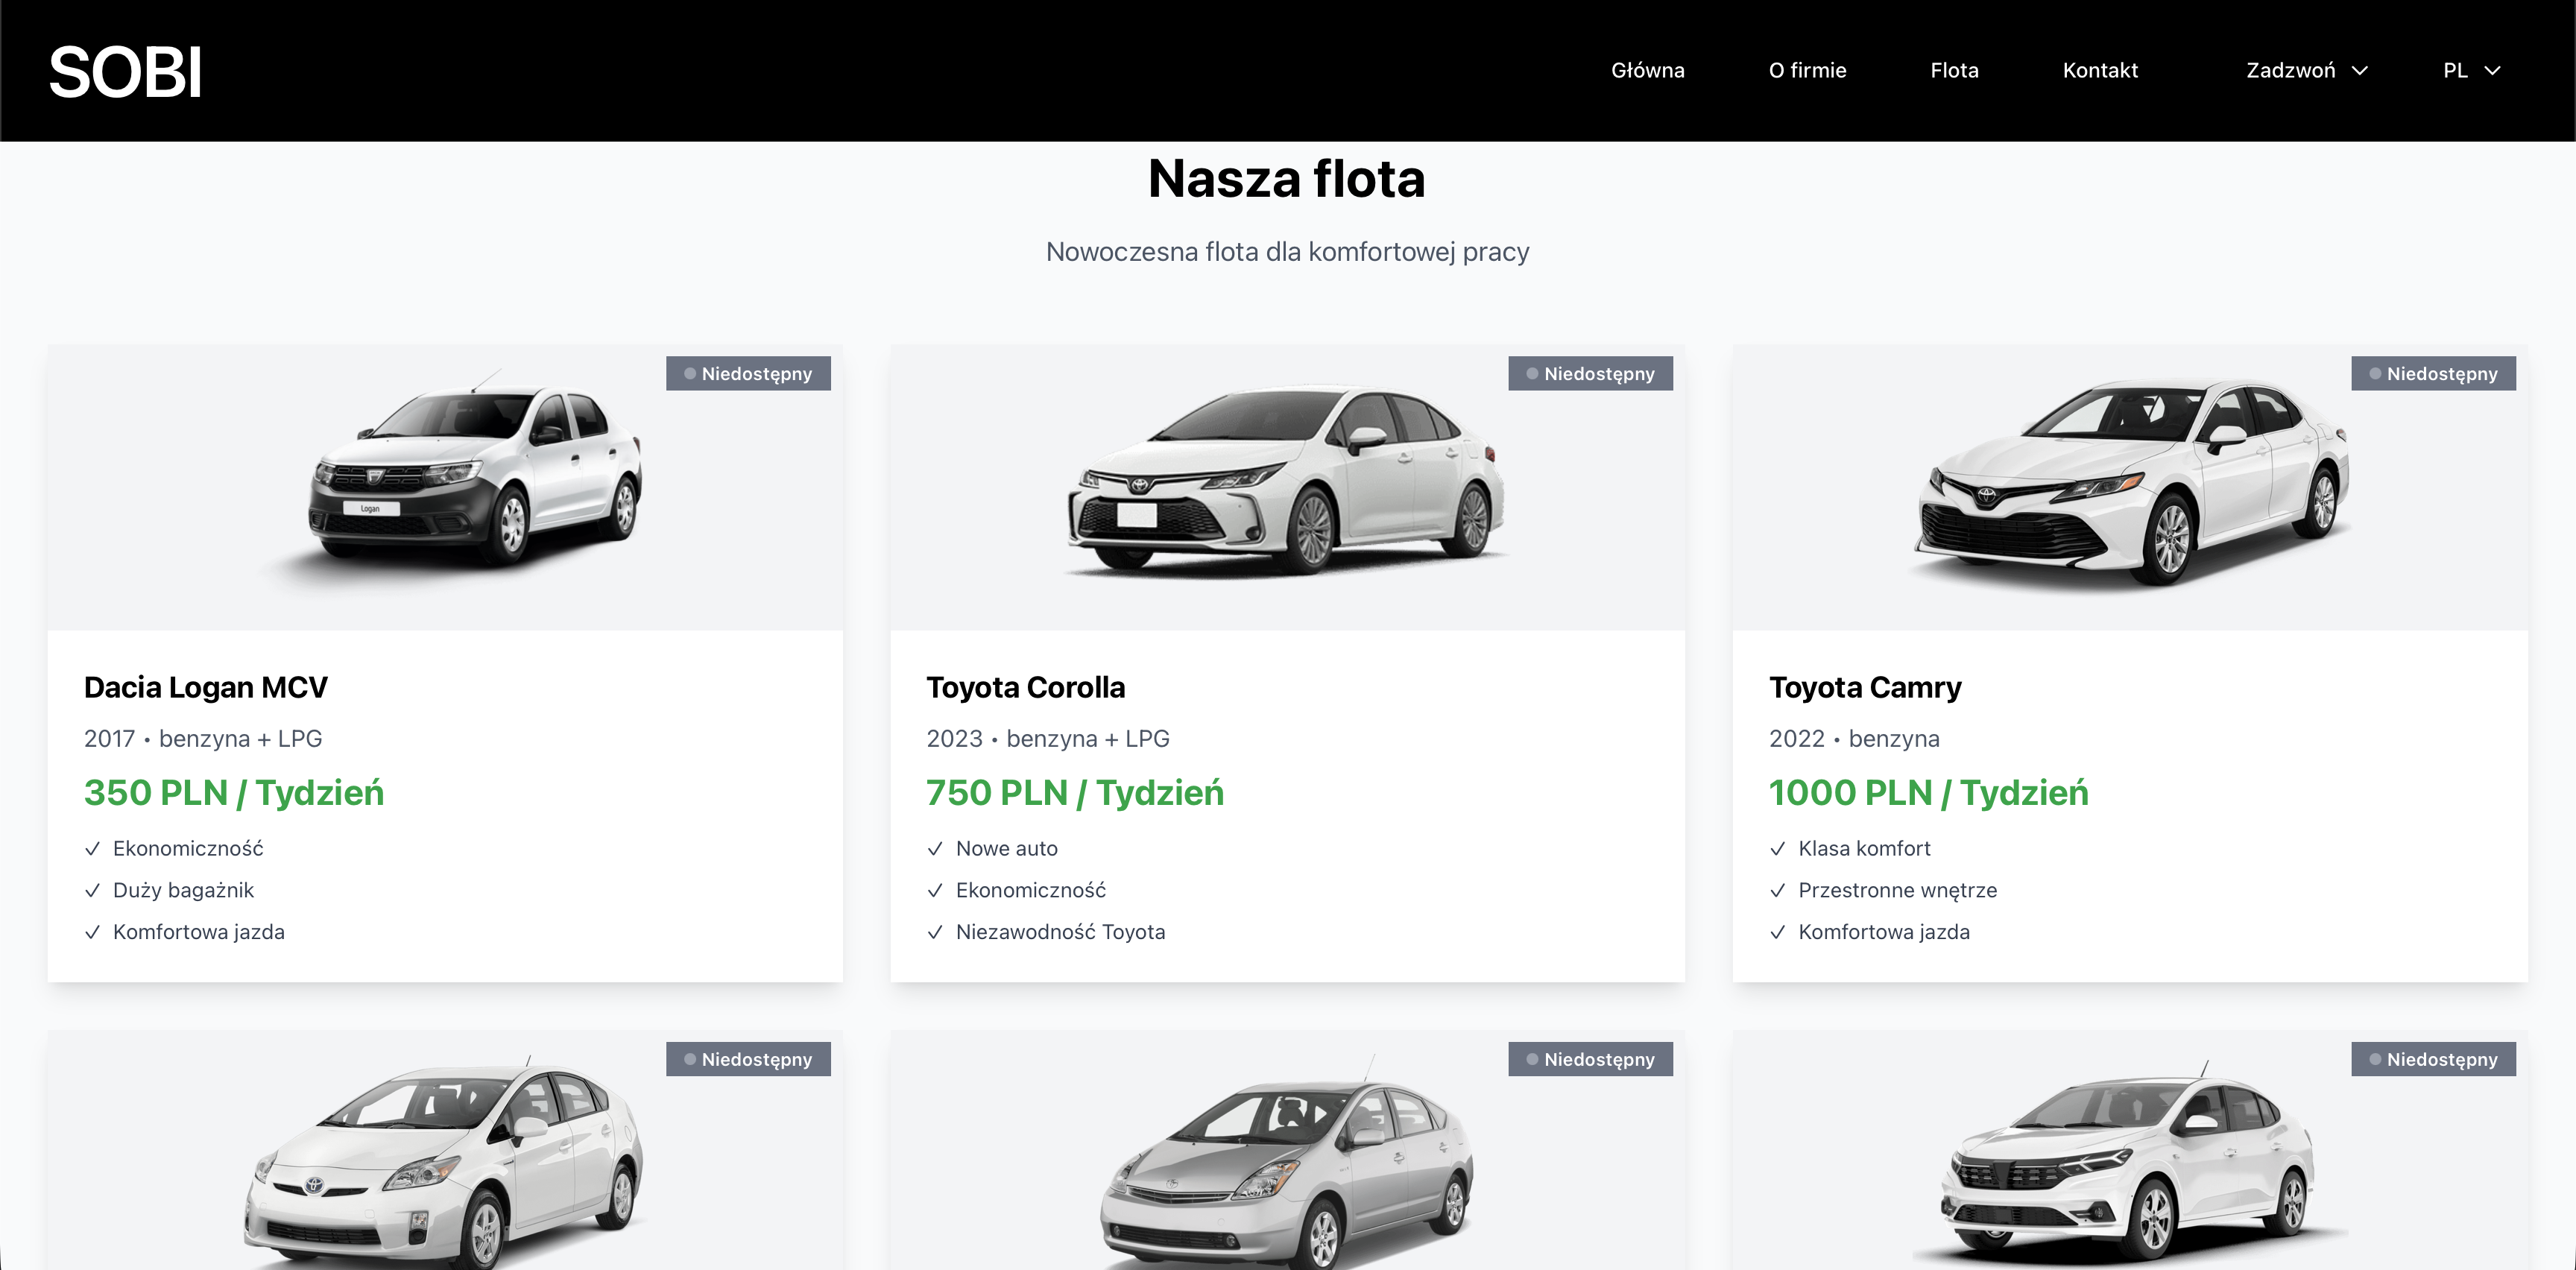Open the PL language selector
2576x1270 pixels.
(x=2471, y=70)
